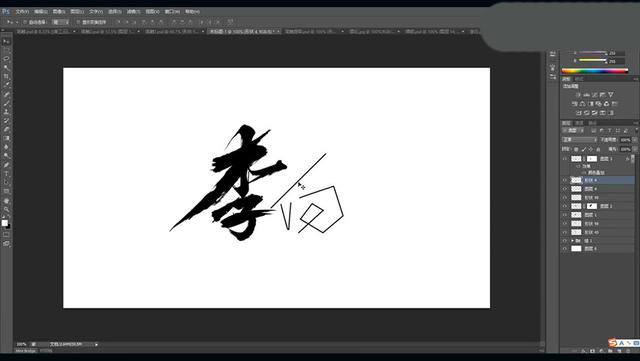Open the layer filter type dropdown

[573, 130]
